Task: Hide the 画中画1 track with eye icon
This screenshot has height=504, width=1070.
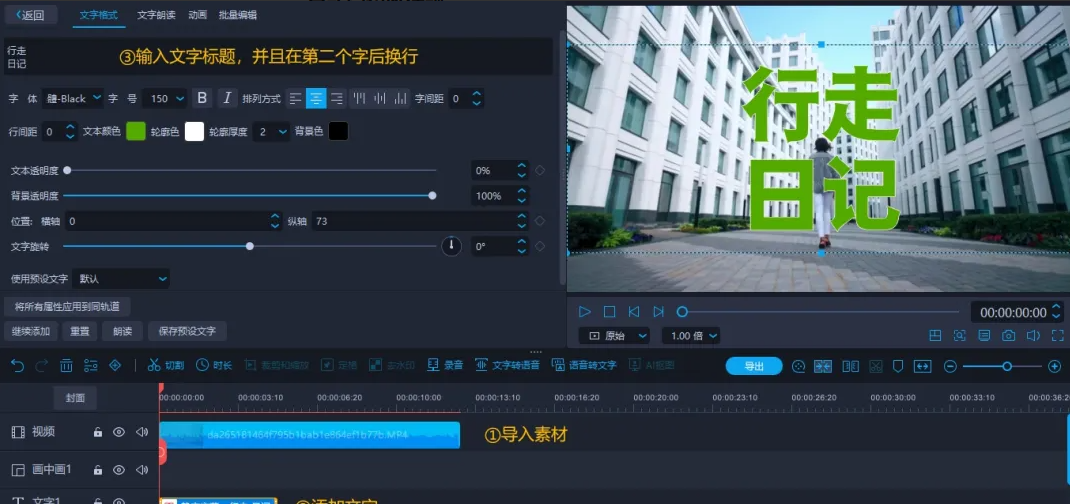Action: 119,470
